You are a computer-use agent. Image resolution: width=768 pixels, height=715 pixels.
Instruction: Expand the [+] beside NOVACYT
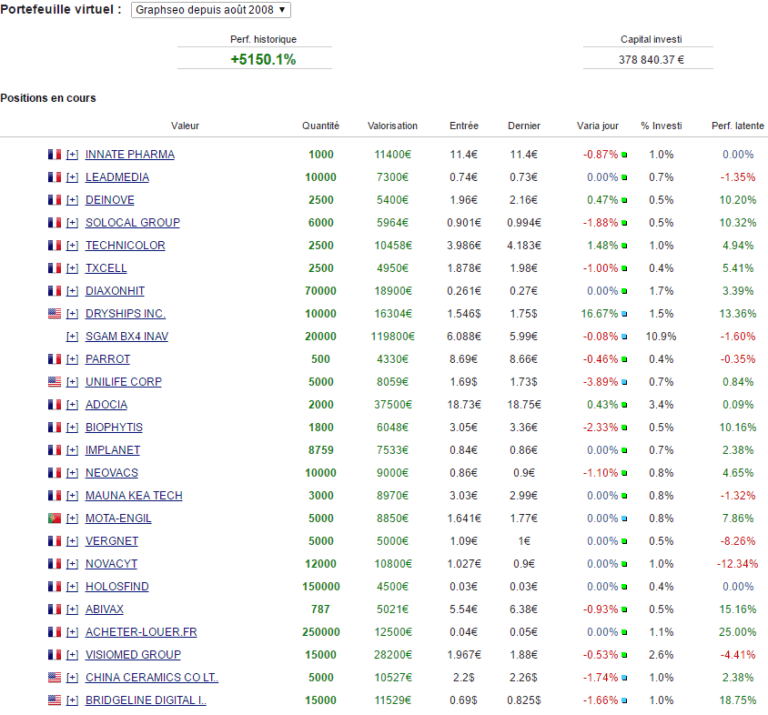tap(72, 564)
